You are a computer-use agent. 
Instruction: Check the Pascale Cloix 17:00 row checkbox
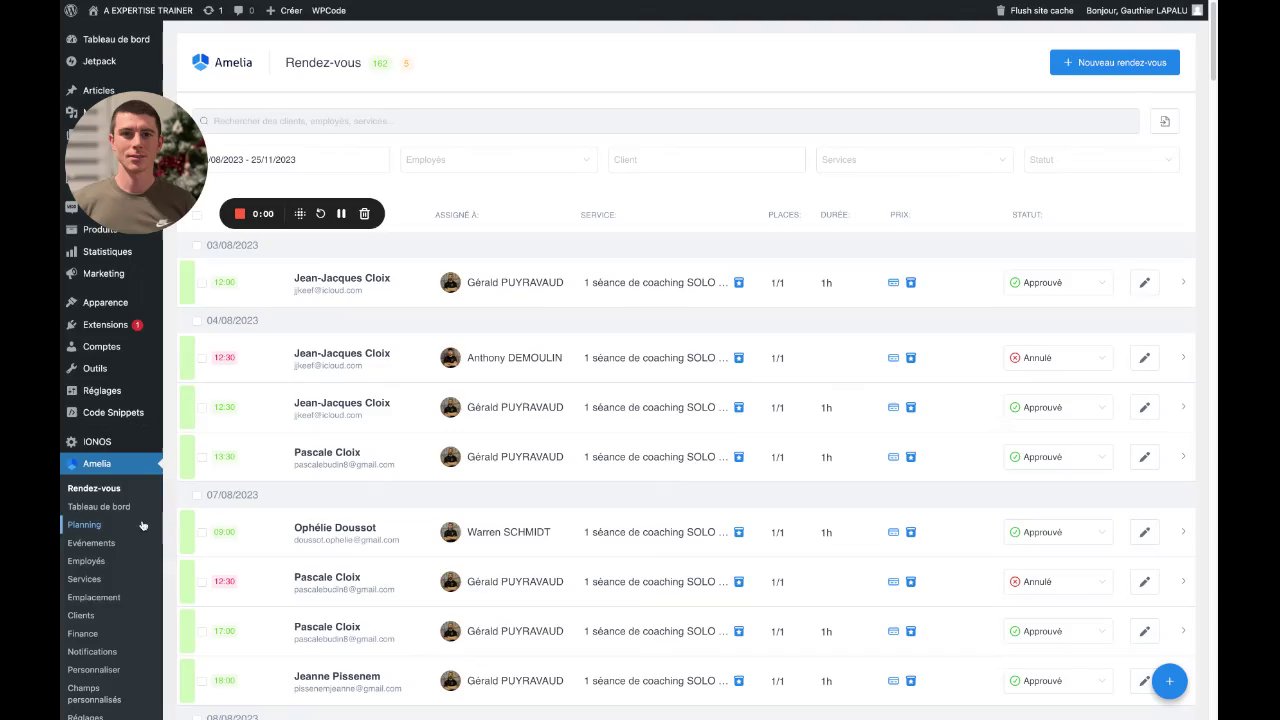(x=202, y=631)
